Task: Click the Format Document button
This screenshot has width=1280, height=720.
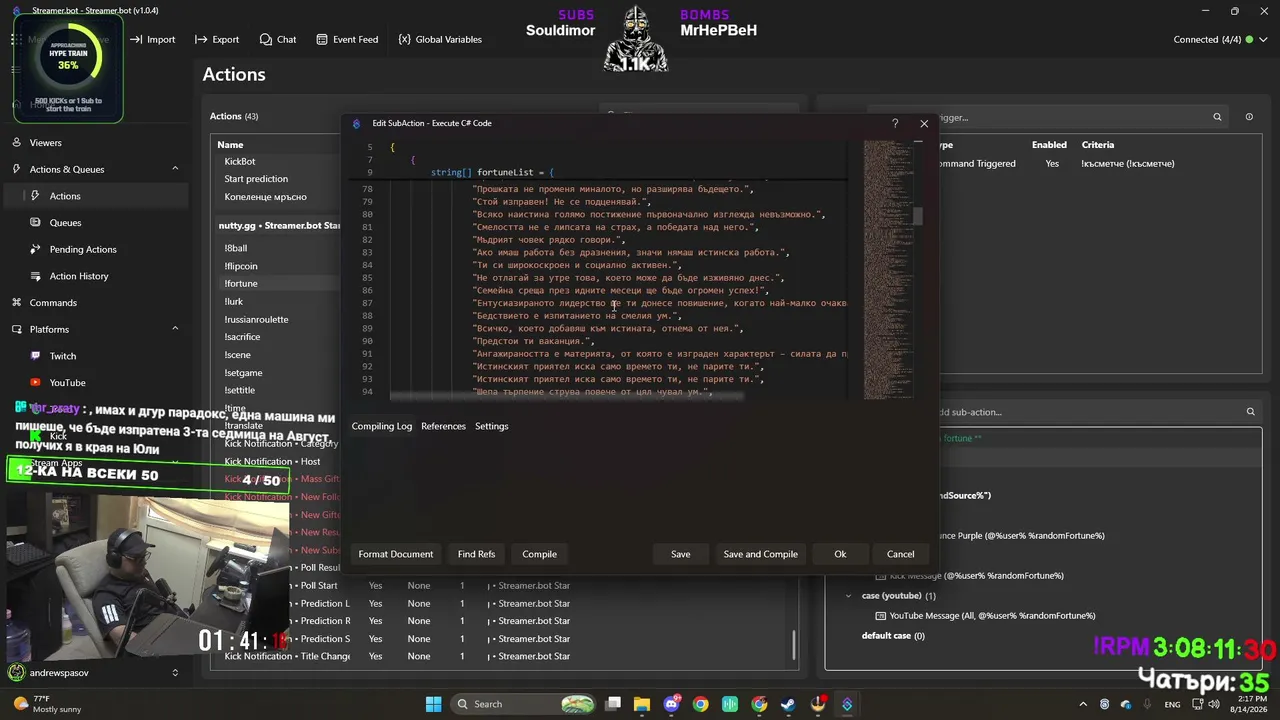Action: (396, 554)
